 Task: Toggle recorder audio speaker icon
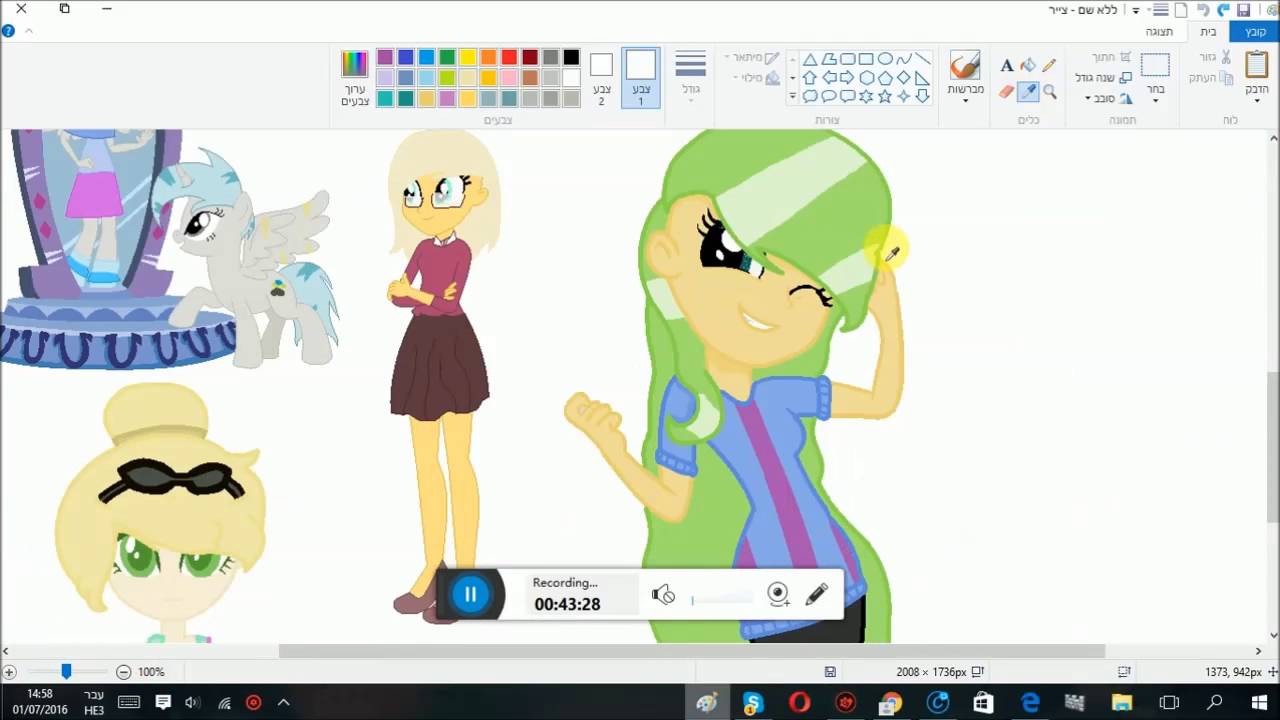(x=663, y=595)
